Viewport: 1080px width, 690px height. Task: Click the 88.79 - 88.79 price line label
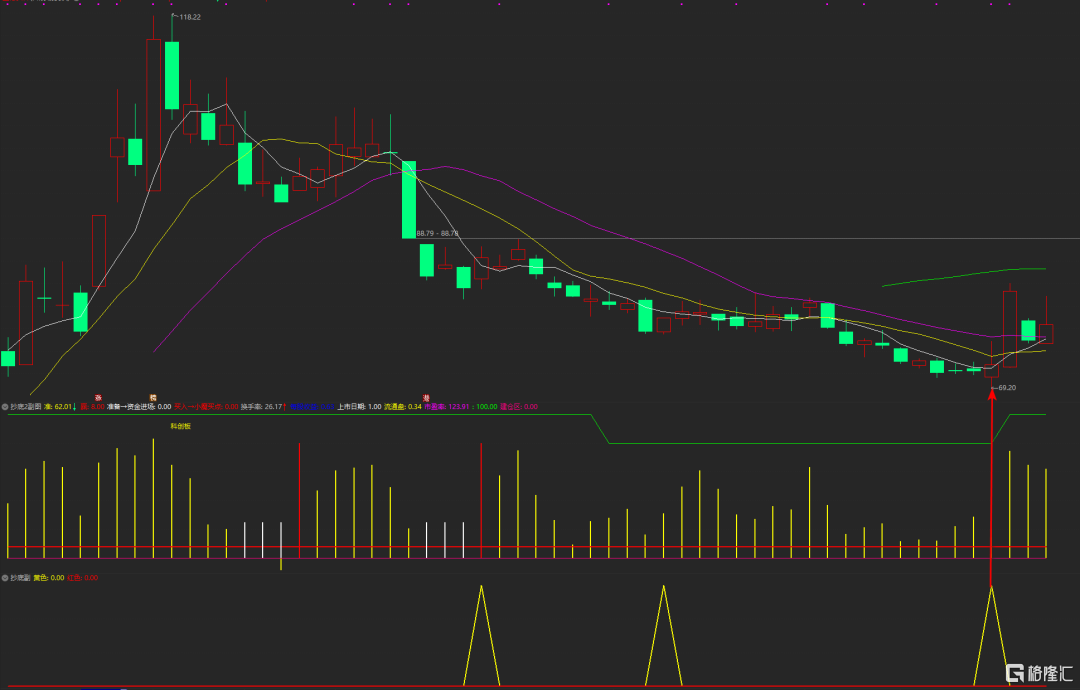coord(437,233)
